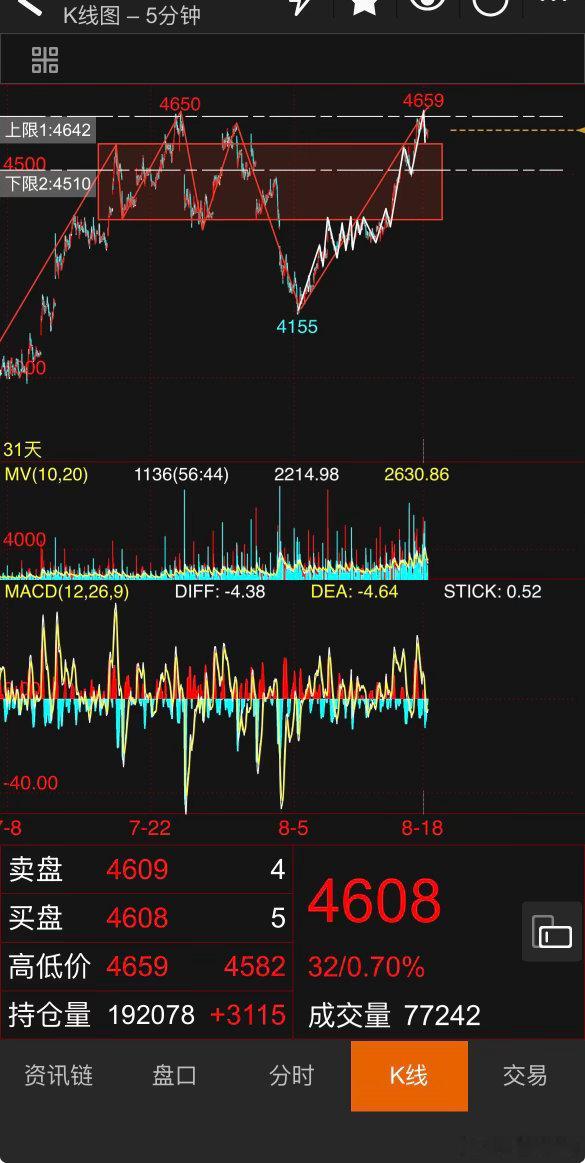Tap the STICK: 0.52 readout

(x=492, y=591)
